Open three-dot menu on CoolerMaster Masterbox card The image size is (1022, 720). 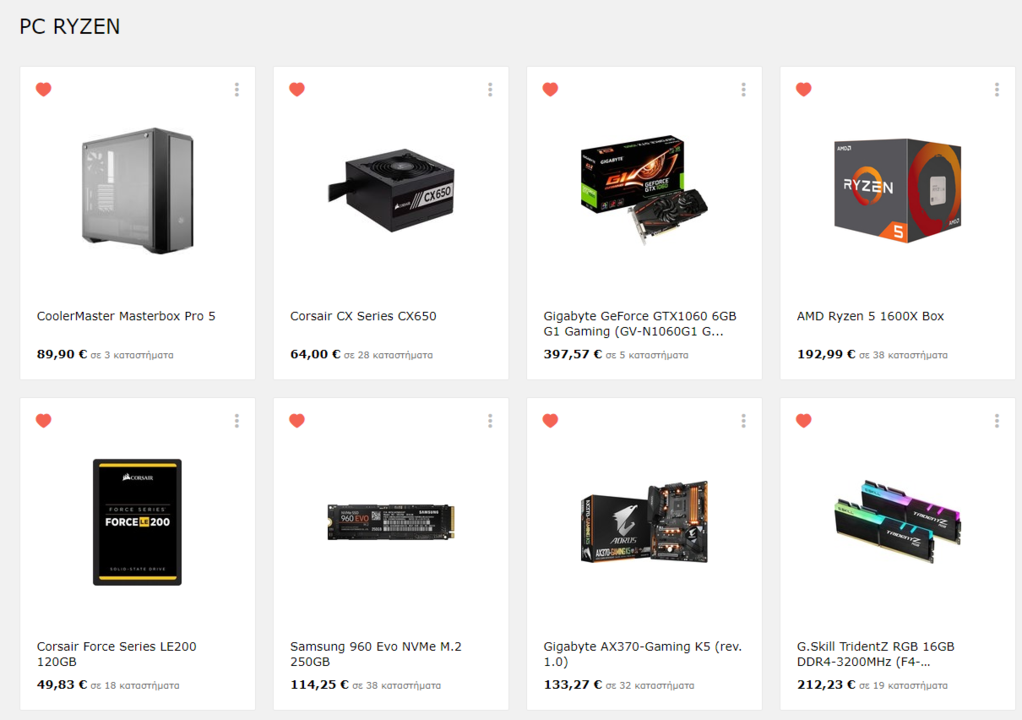tap(237, 90)
